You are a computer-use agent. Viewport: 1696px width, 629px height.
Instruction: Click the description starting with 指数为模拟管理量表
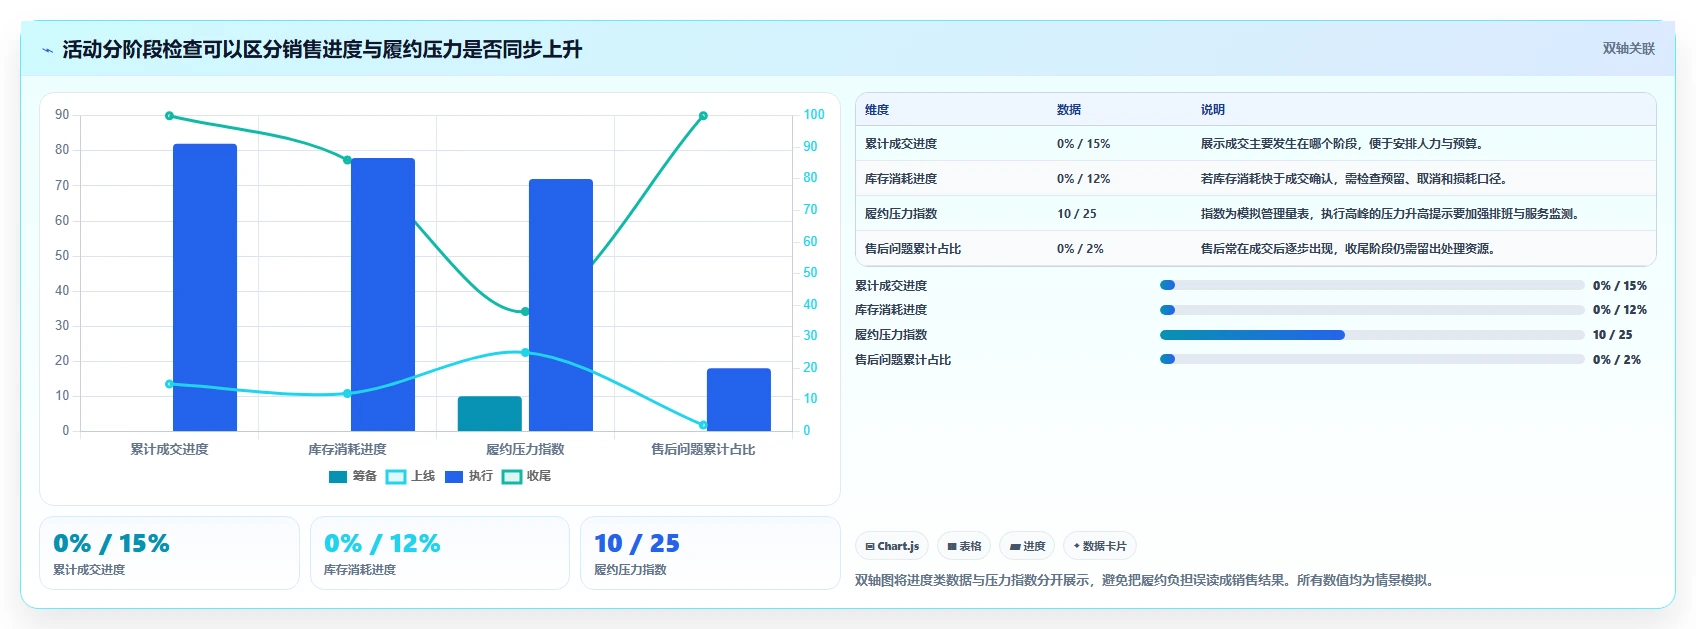point(1391,214)
